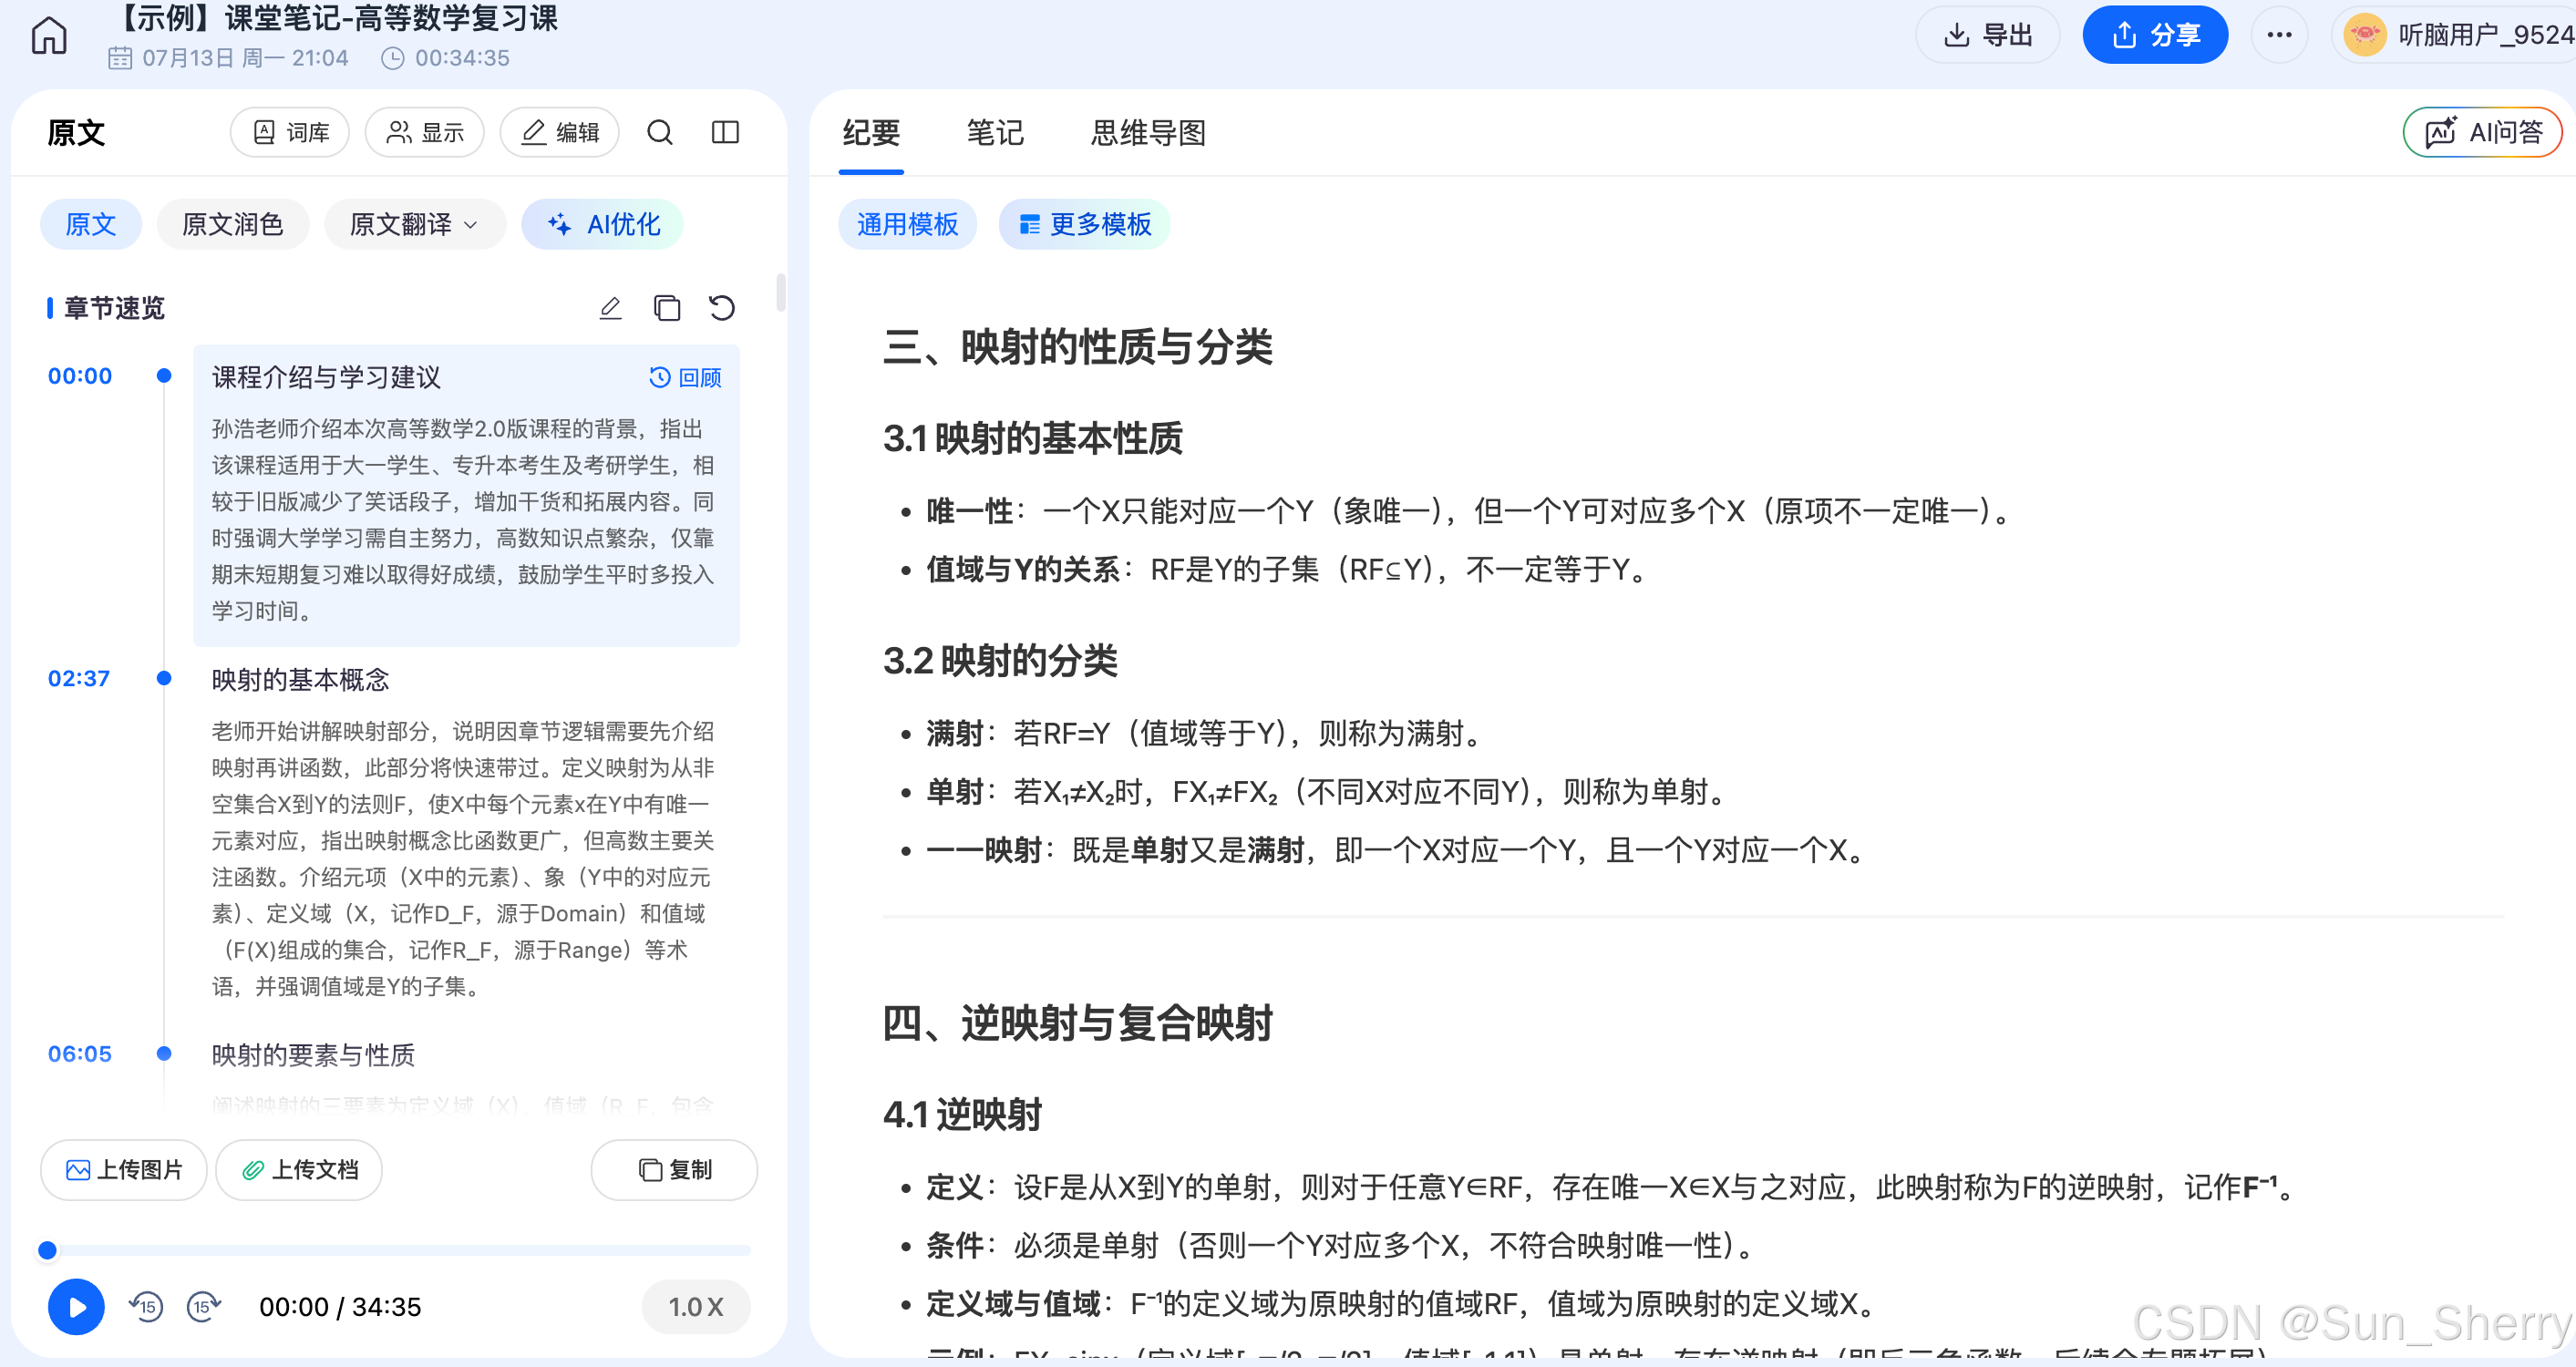Click heading 四、逆映射与复合映射
Screen dimensions: 2576x1367
tap(1078, 1023)
